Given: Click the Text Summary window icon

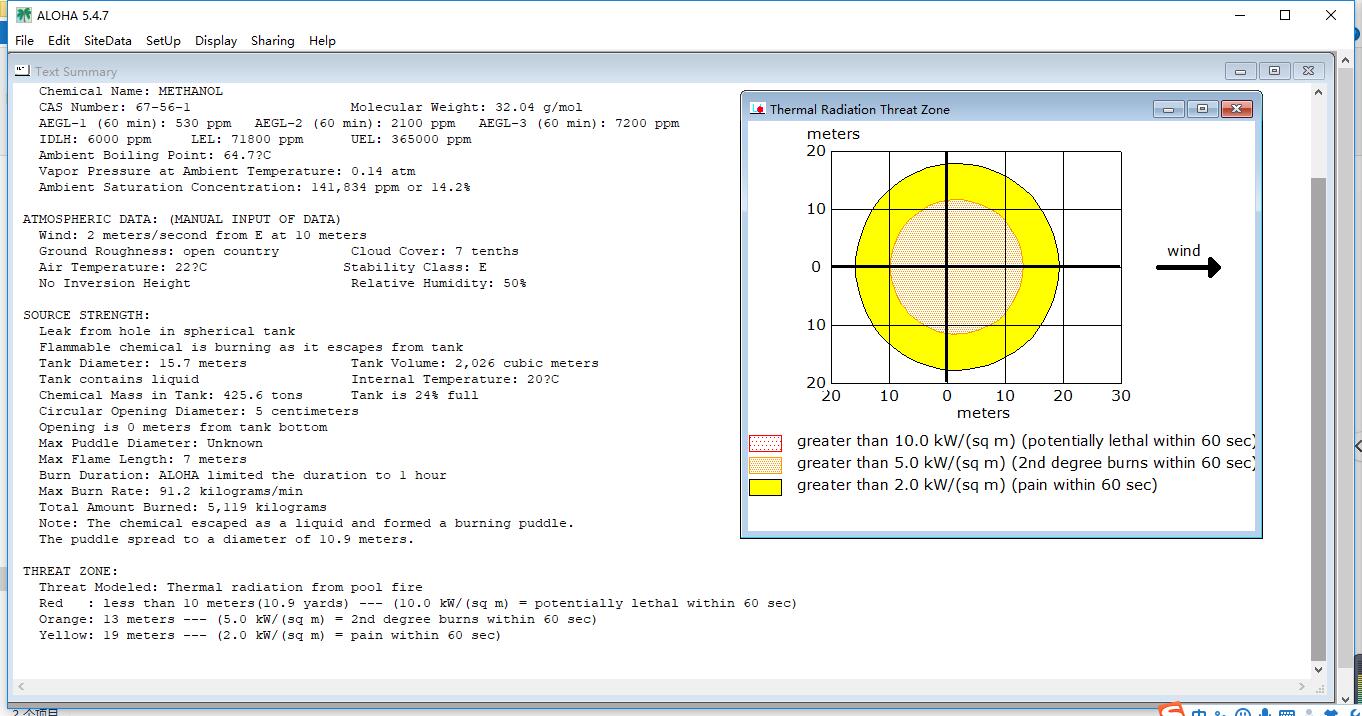Looking at the screenshot, I should tap(22, 71).
